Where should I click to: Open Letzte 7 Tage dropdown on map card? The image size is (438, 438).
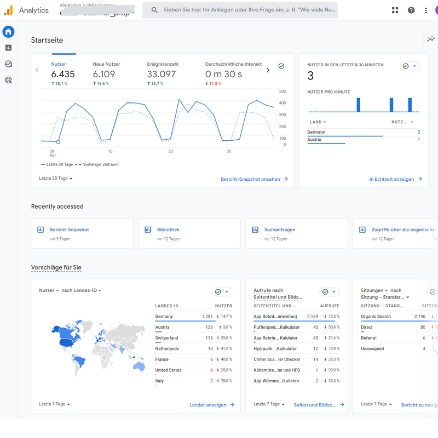tap(54, 404)
